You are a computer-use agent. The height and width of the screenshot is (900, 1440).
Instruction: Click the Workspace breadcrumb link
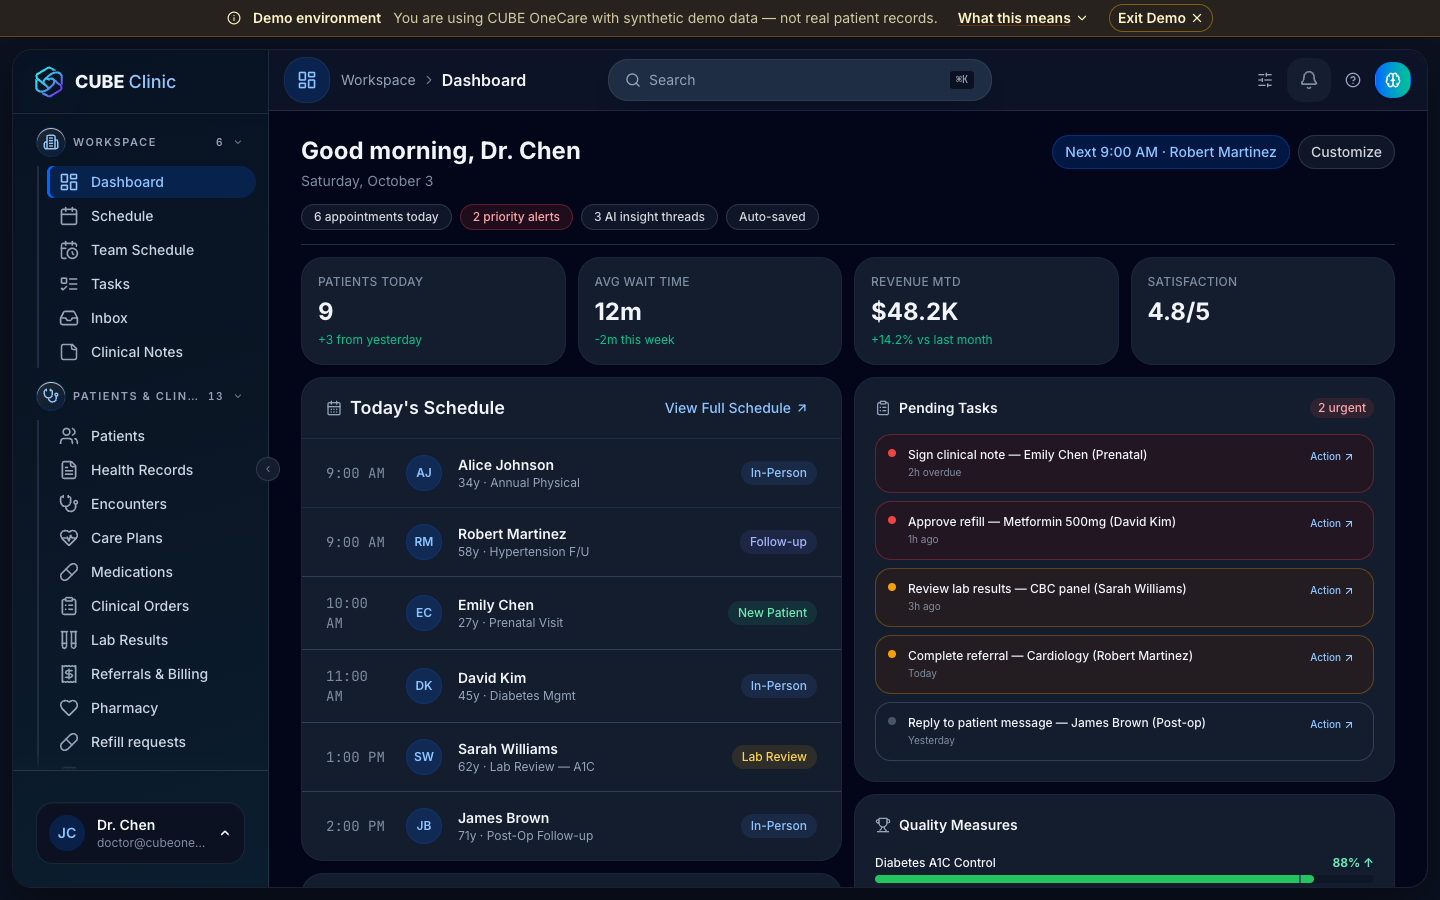tap(378, 80)
